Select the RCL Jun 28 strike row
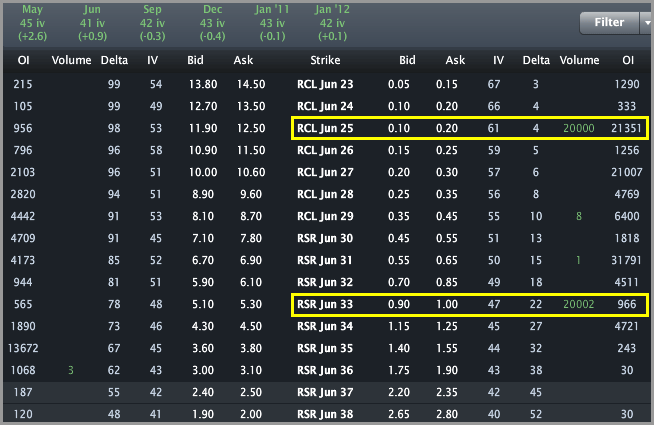Viewport: 654px width, 425px height. click(x=325, y=194)
